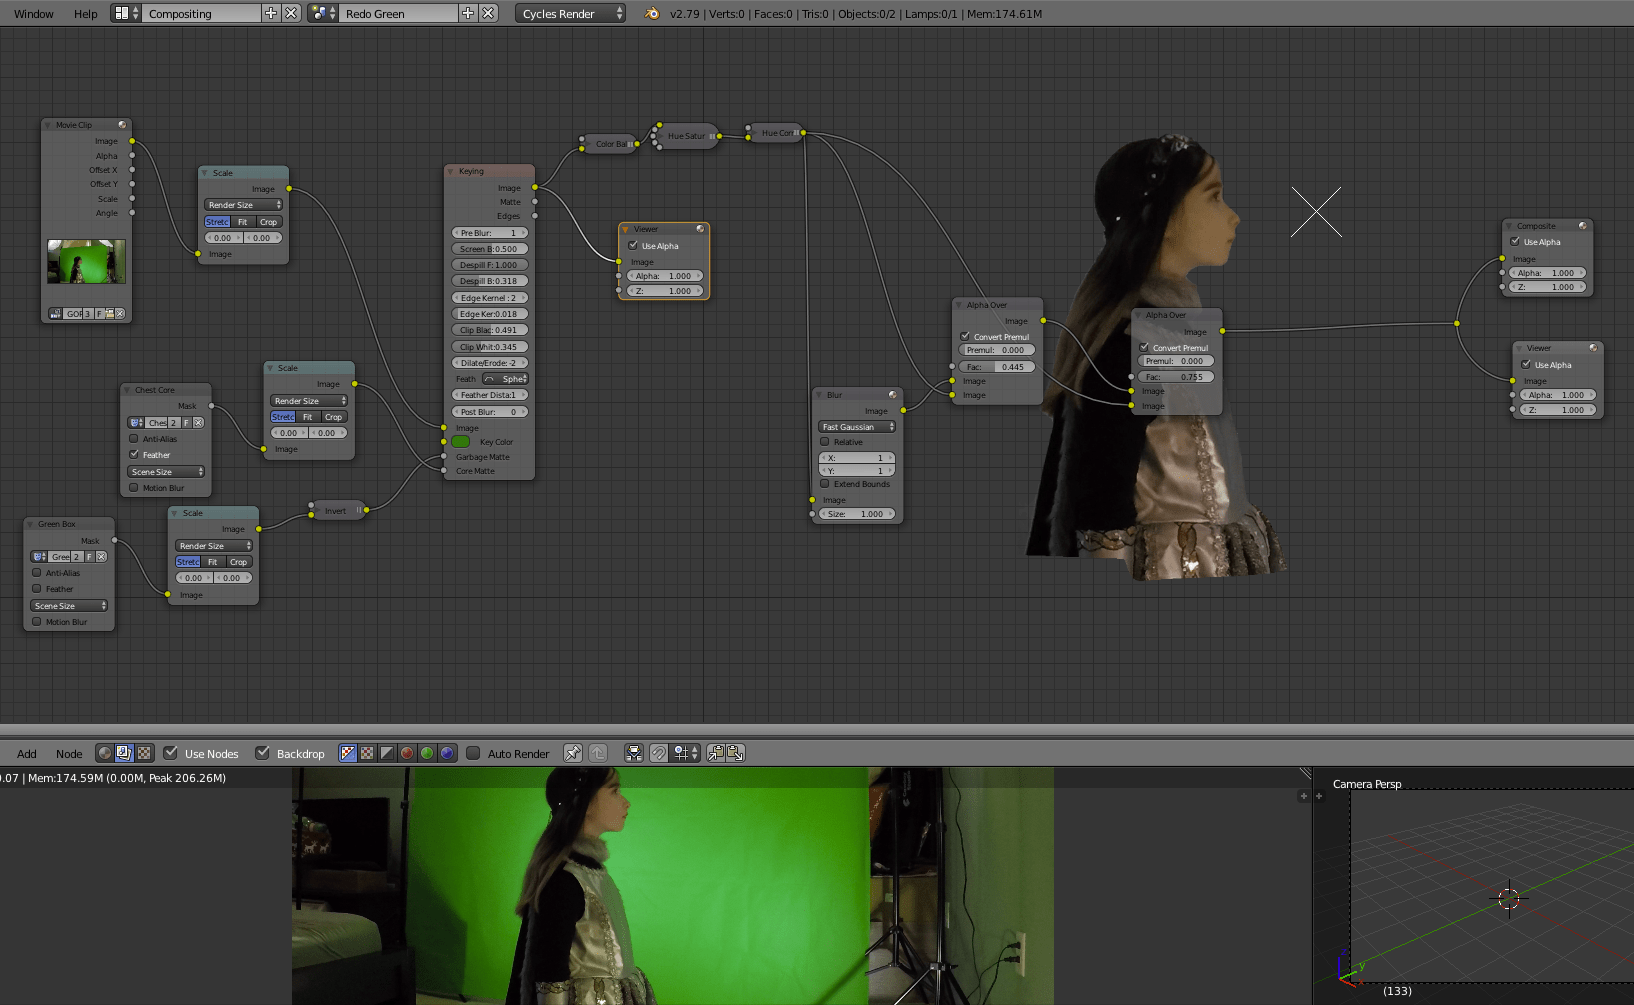The width and height of the screenshot is (1634, 1005).
Task: Click the Blender logo in top header
Action: pyautogui.click(x=651, y=13)
